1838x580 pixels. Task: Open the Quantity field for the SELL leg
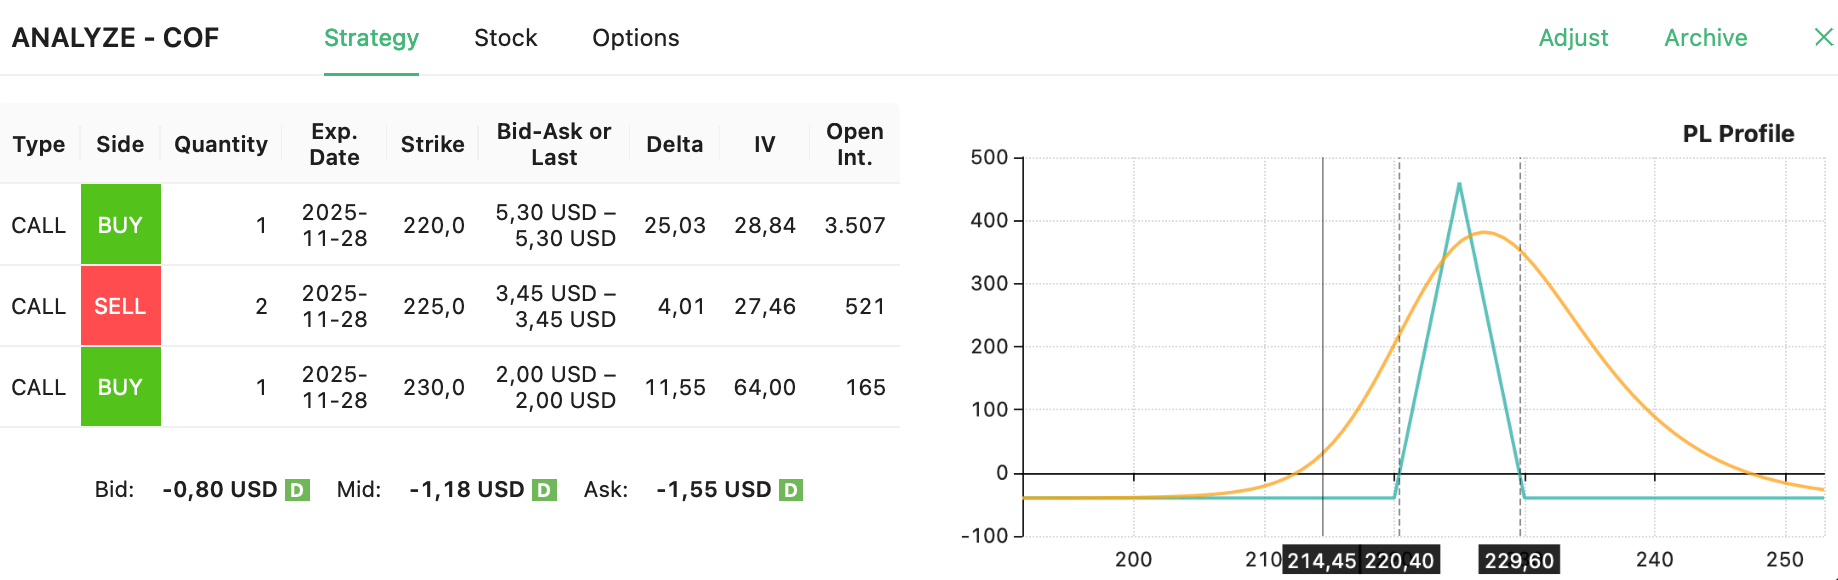(x=261, y=306)
